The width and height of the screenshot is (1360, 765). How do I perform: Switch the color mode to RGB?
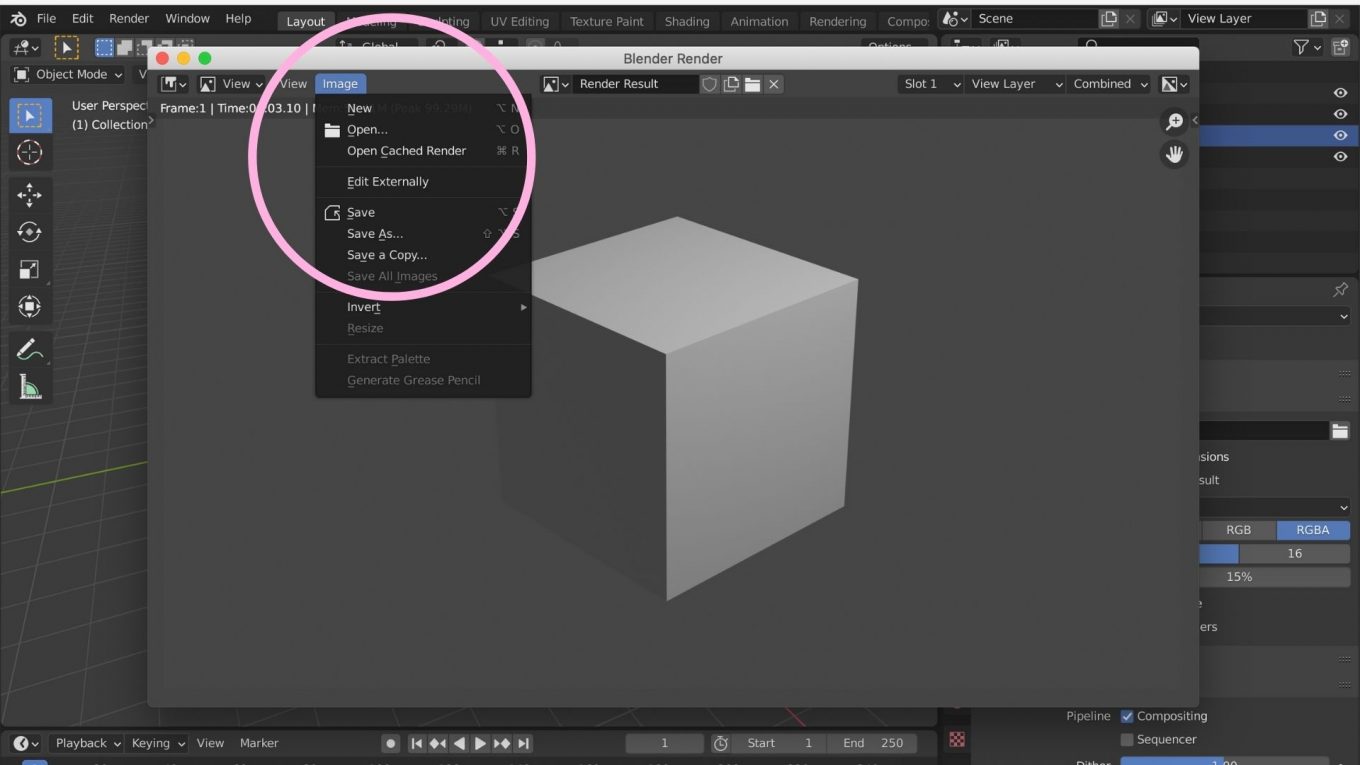[x=1239, y=530]
